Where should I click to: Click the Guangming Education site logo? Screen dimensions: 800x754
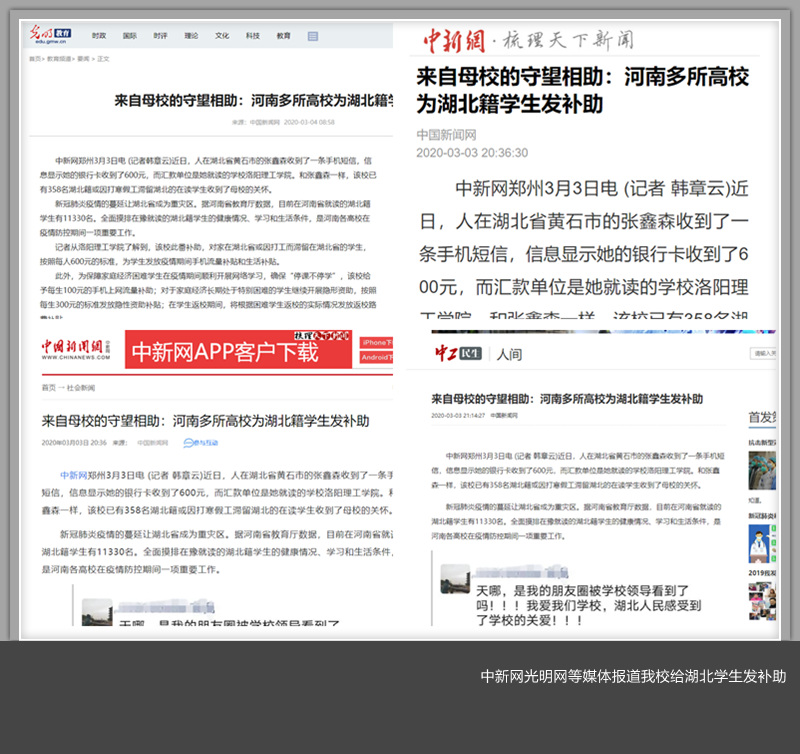point(53,35)
